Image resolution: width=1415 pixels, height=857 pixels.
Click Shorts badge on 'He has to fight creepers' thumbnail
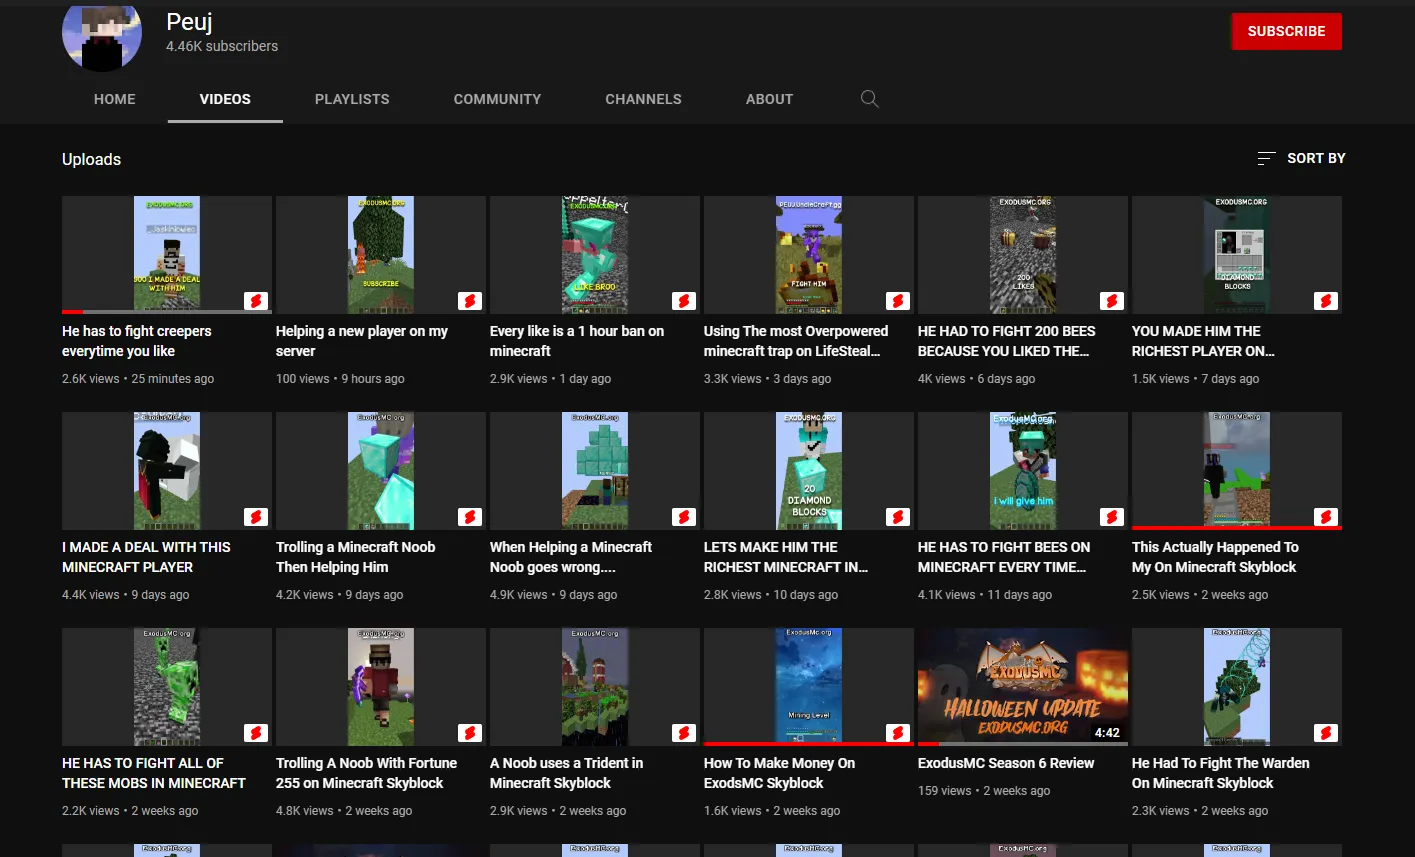click(256, 301)
